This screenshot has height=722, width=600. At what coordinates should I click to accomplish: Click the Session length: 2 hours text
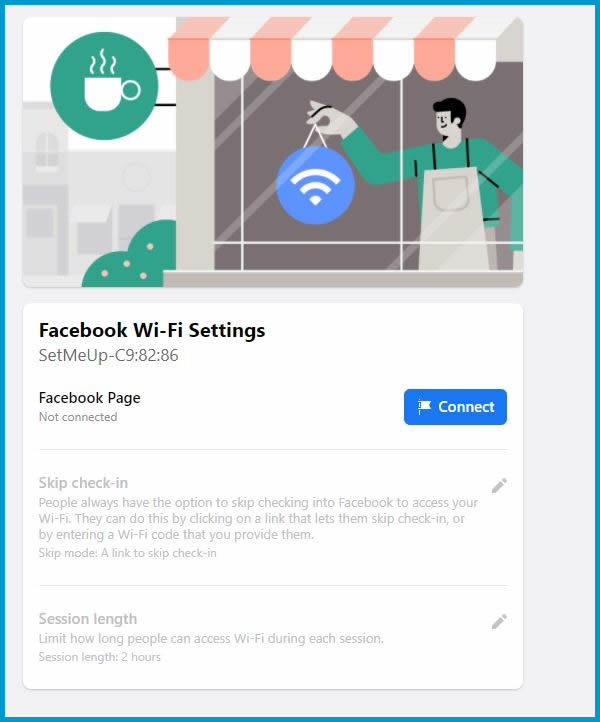point(99,657)
